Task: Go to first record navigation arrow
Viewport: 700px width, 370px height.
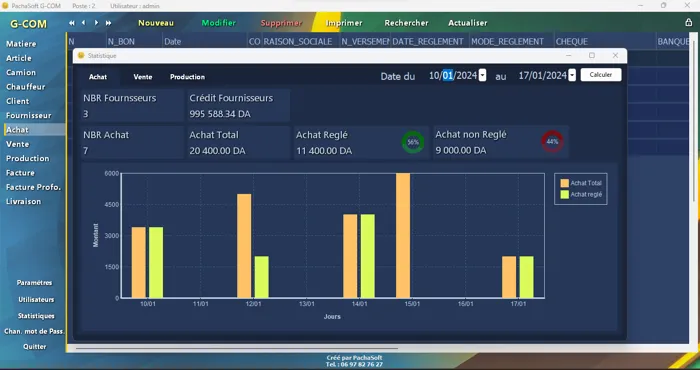Action: 72,23
